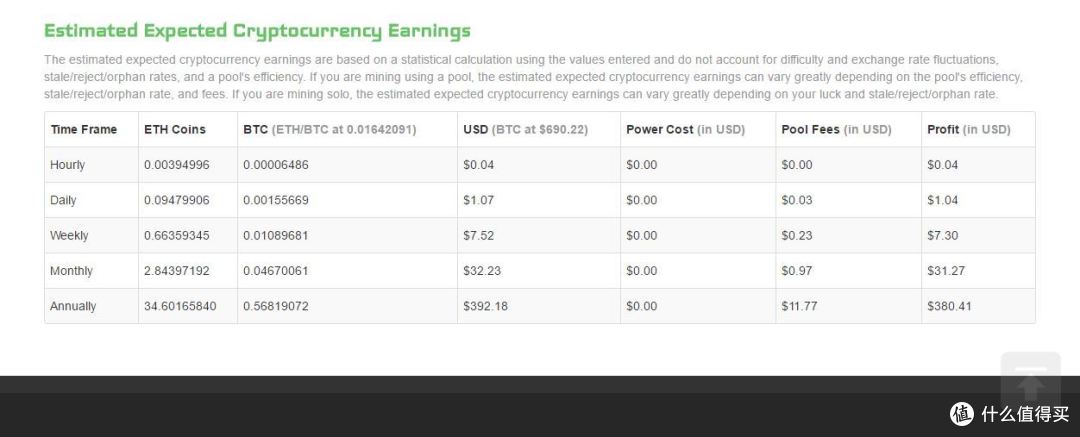Click the weekly BTC value 0.01089681
Screen dimensions: 1080x437
point(276,236)
